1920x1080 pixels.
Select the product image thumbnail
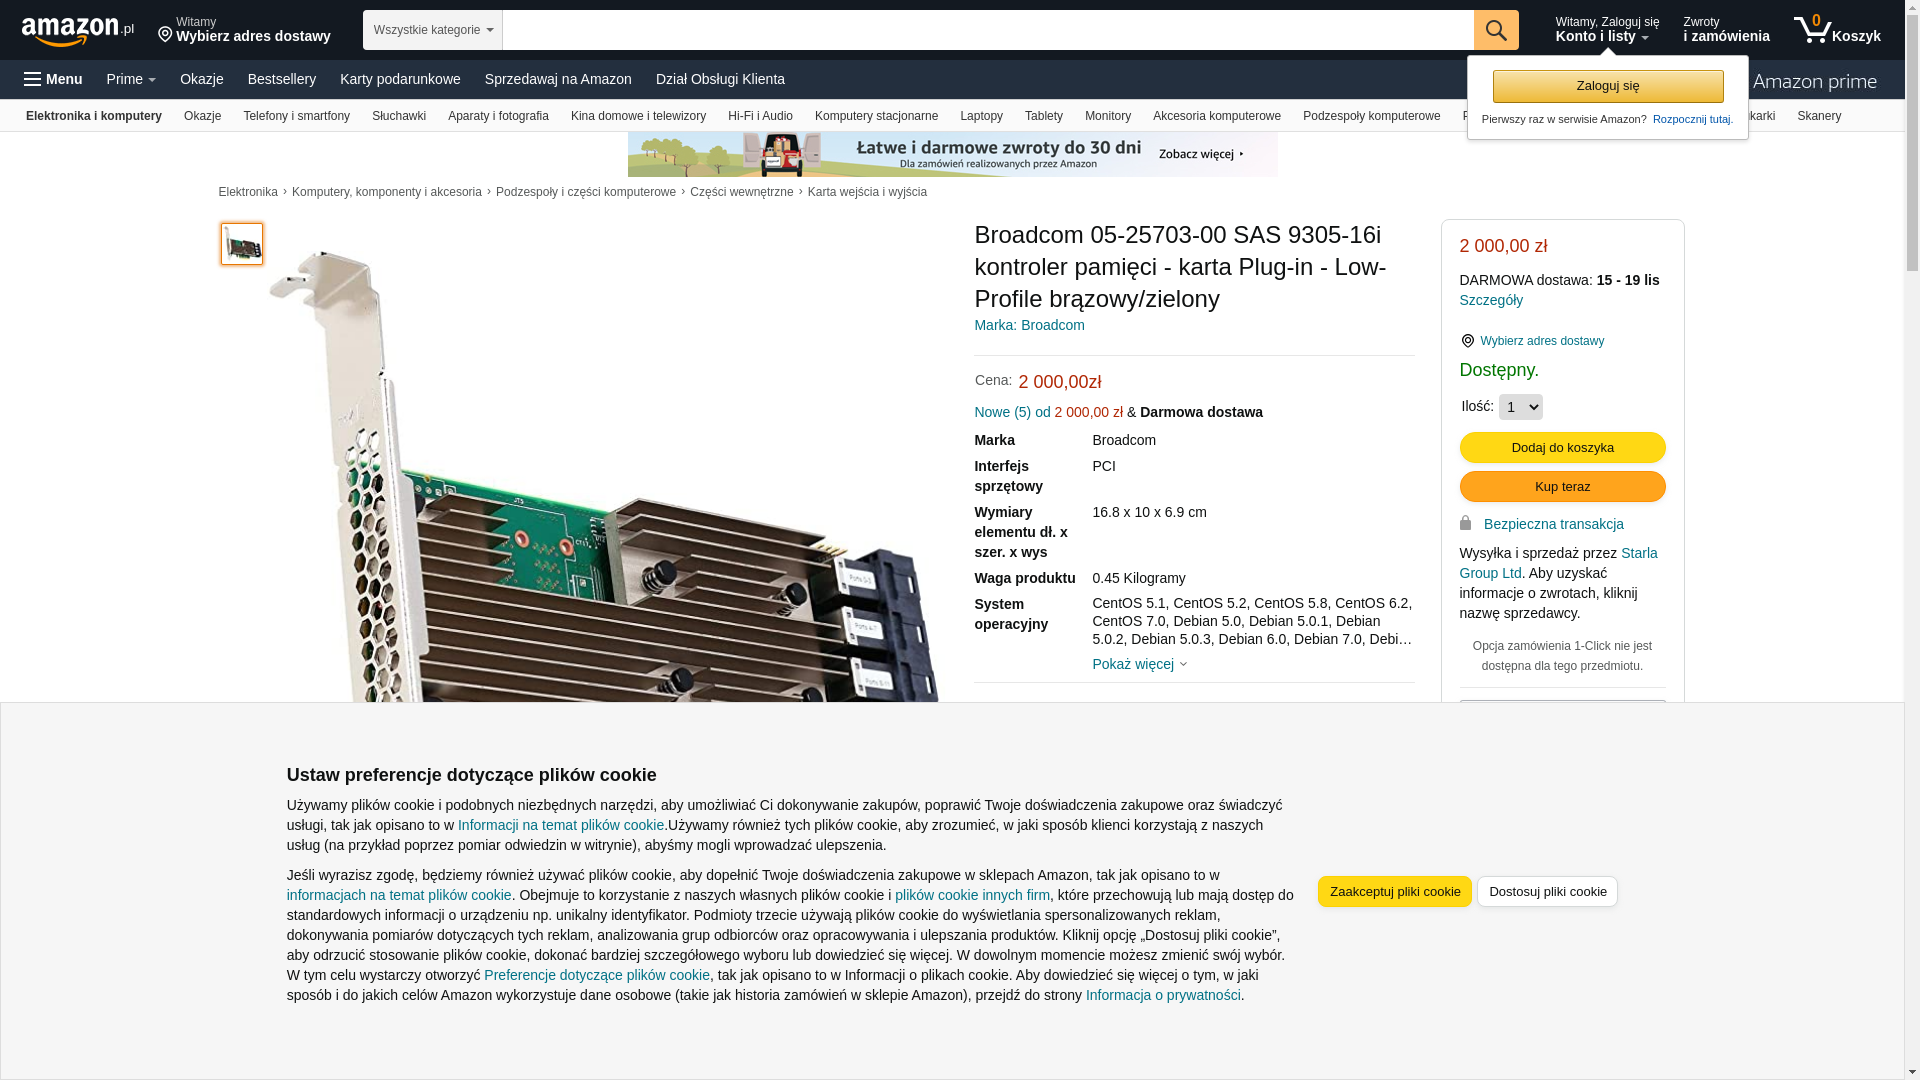point(242,244)
